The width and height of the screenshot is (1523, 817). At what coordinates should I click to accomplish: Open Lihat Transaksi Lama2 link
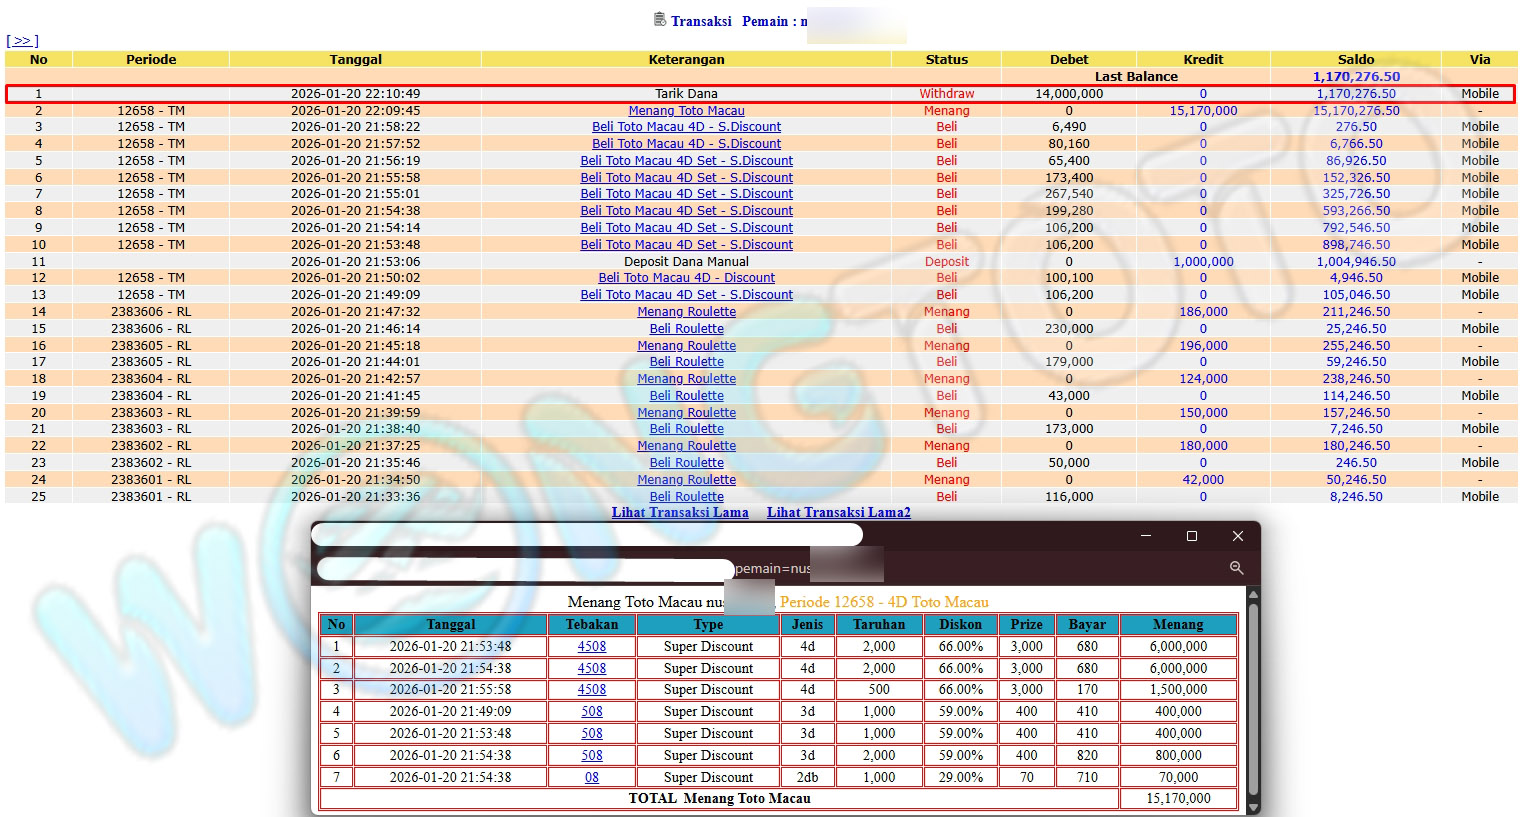coord(838,512)
